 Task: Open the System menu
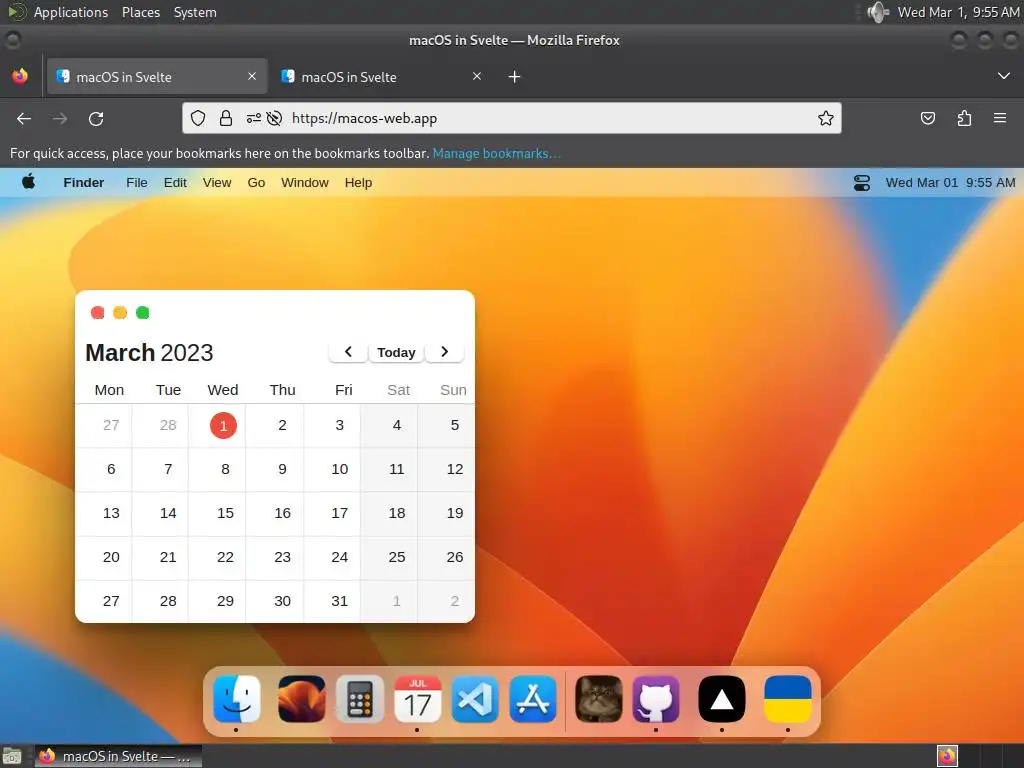tap(195, 12)
